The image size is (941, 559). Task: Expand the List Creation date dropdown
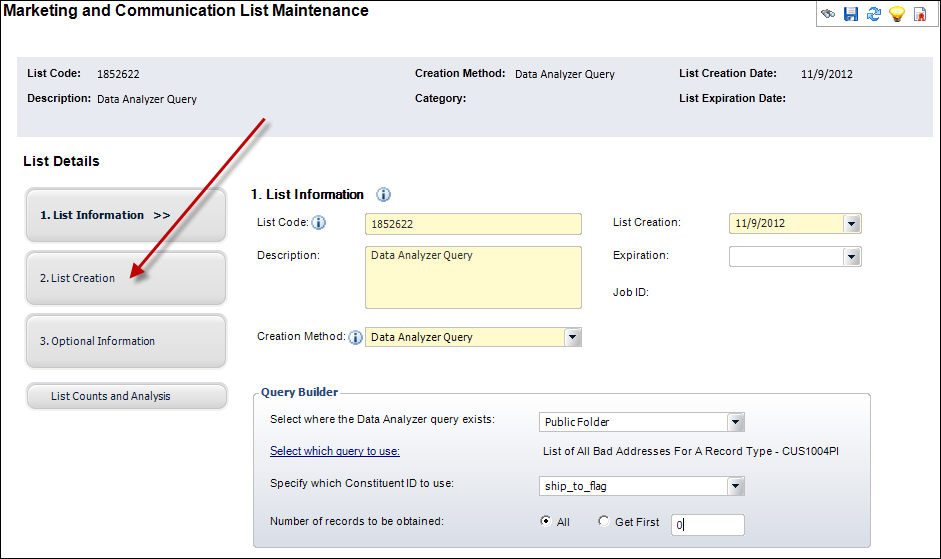851,224
